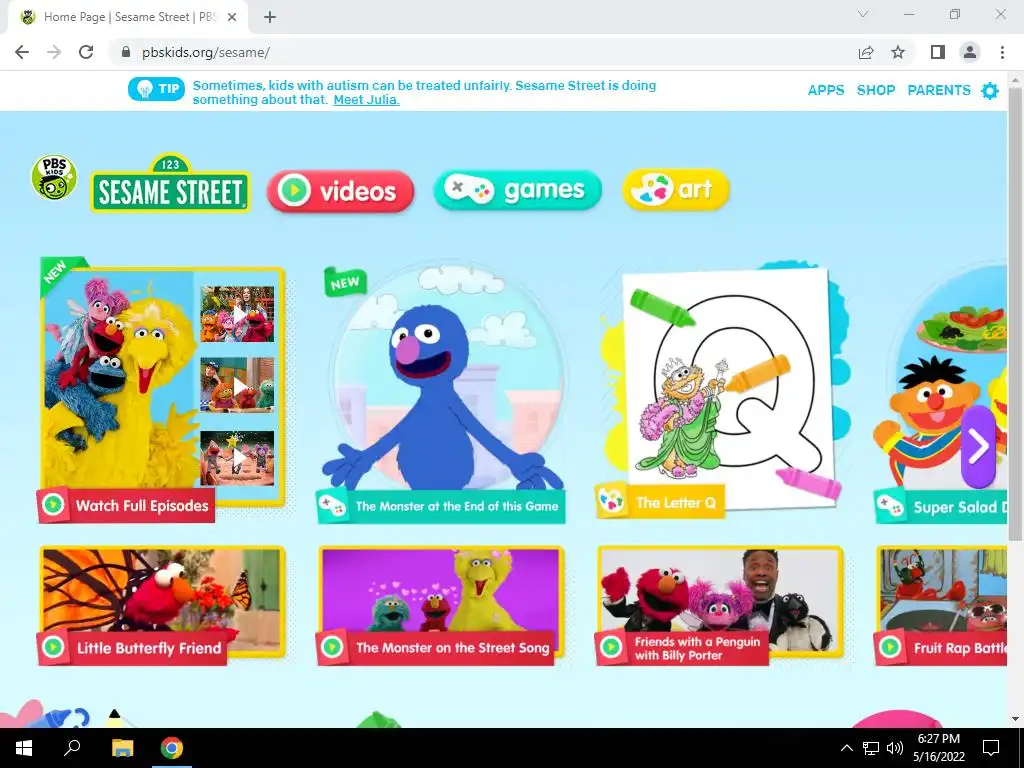This screenshot has width=1024, height=768.
Task: Click the page vertical scrollbar
Action: [x=1015, y=313]
